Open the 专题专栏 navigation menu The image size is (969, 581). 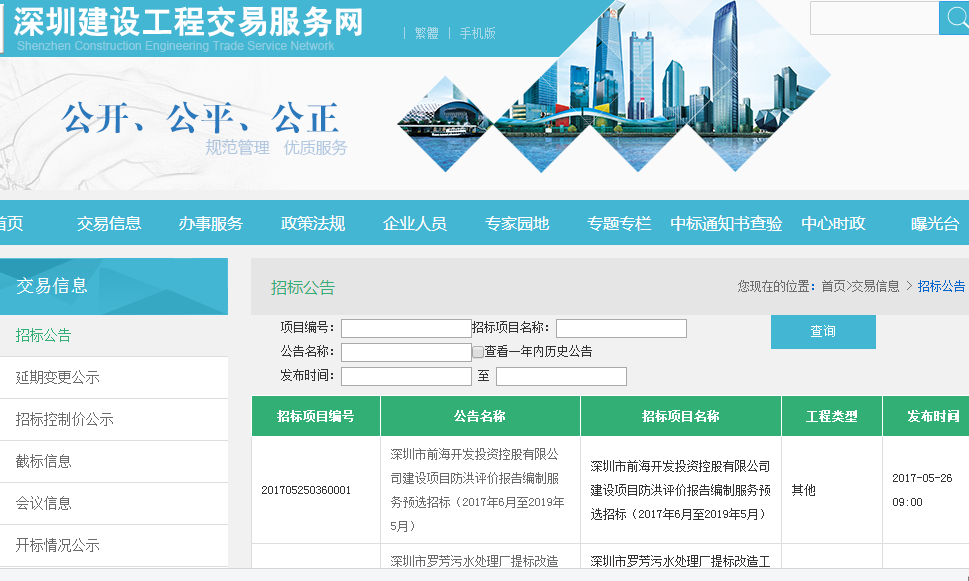619,223
